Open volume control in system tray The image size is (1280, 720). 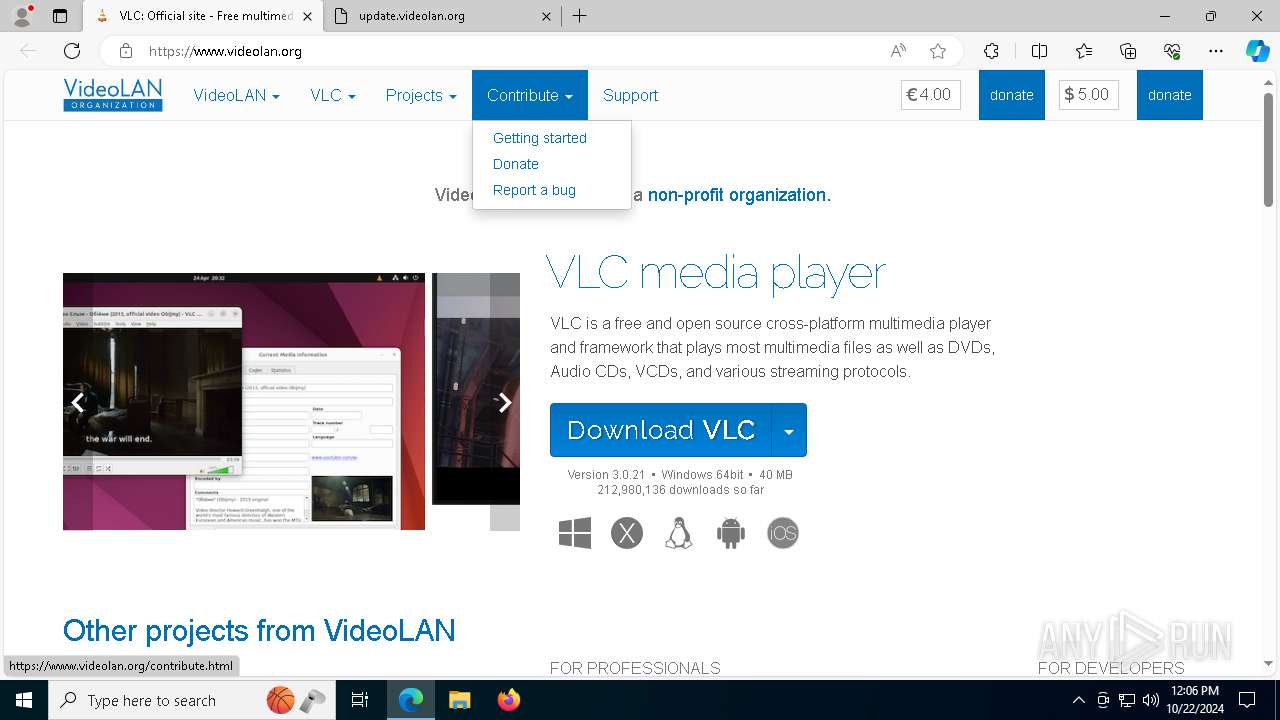pyautogui.click(x=1151, y=700)
